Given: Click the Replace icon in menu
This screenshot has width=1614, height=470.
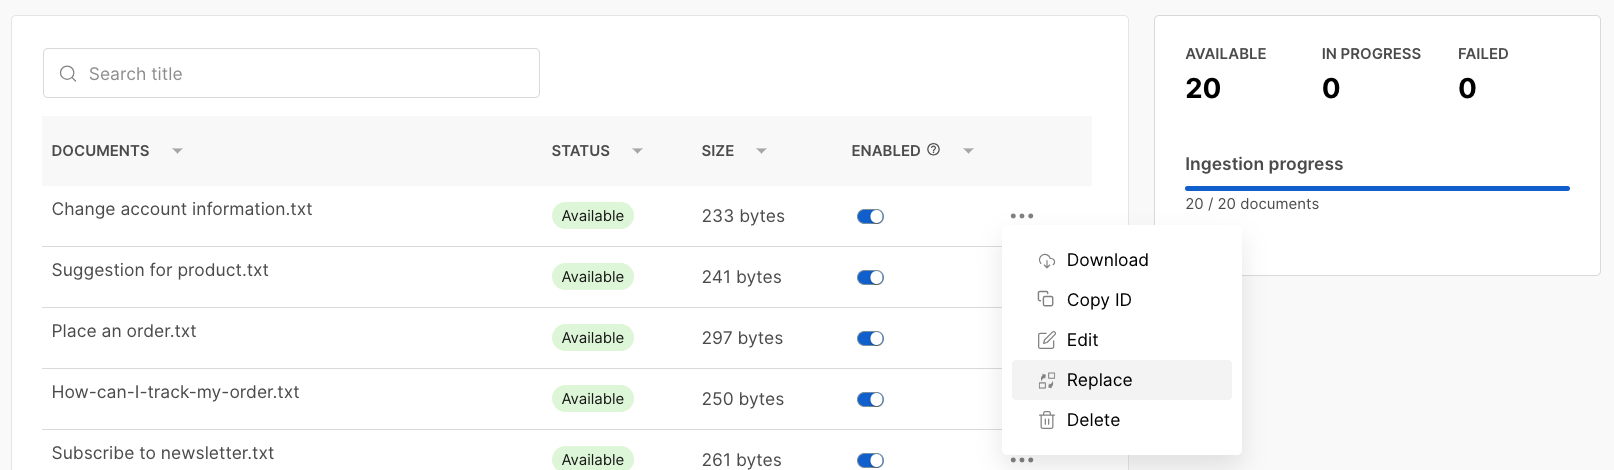Looking at the screenshot, I should point(1046,380).
